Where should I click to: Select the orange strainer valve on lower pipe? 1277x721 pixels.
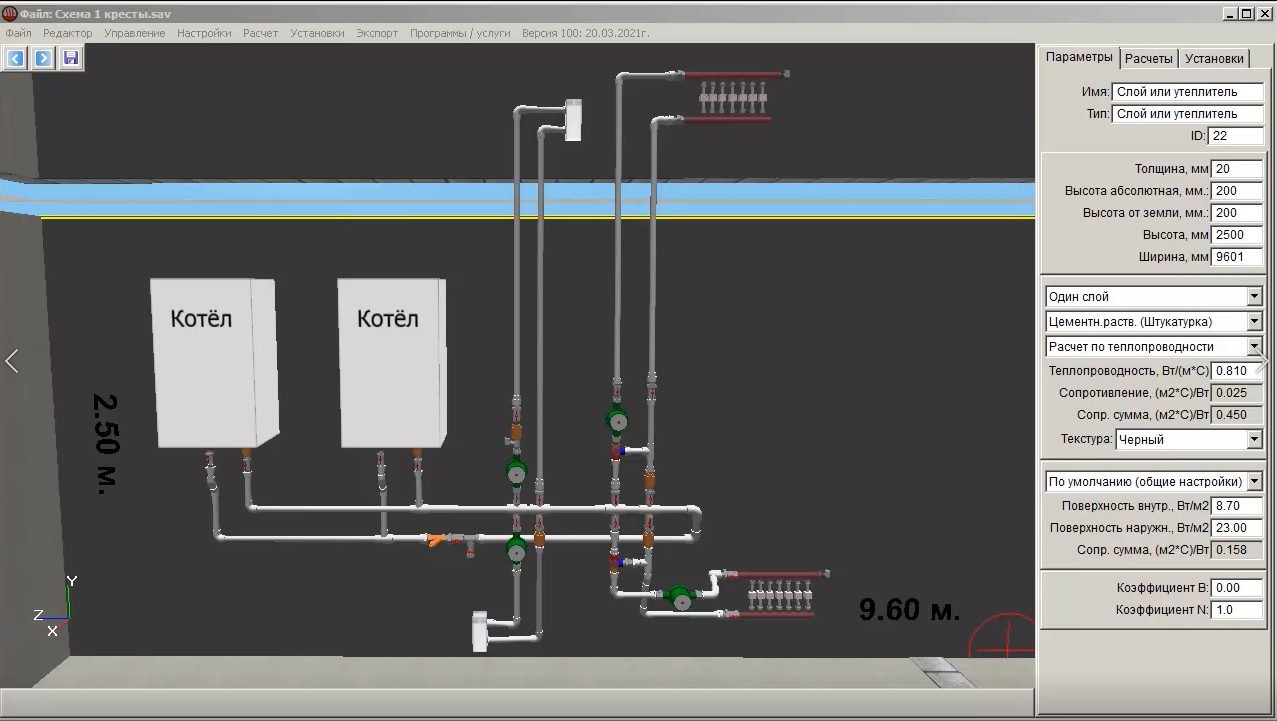click(437, 540)
